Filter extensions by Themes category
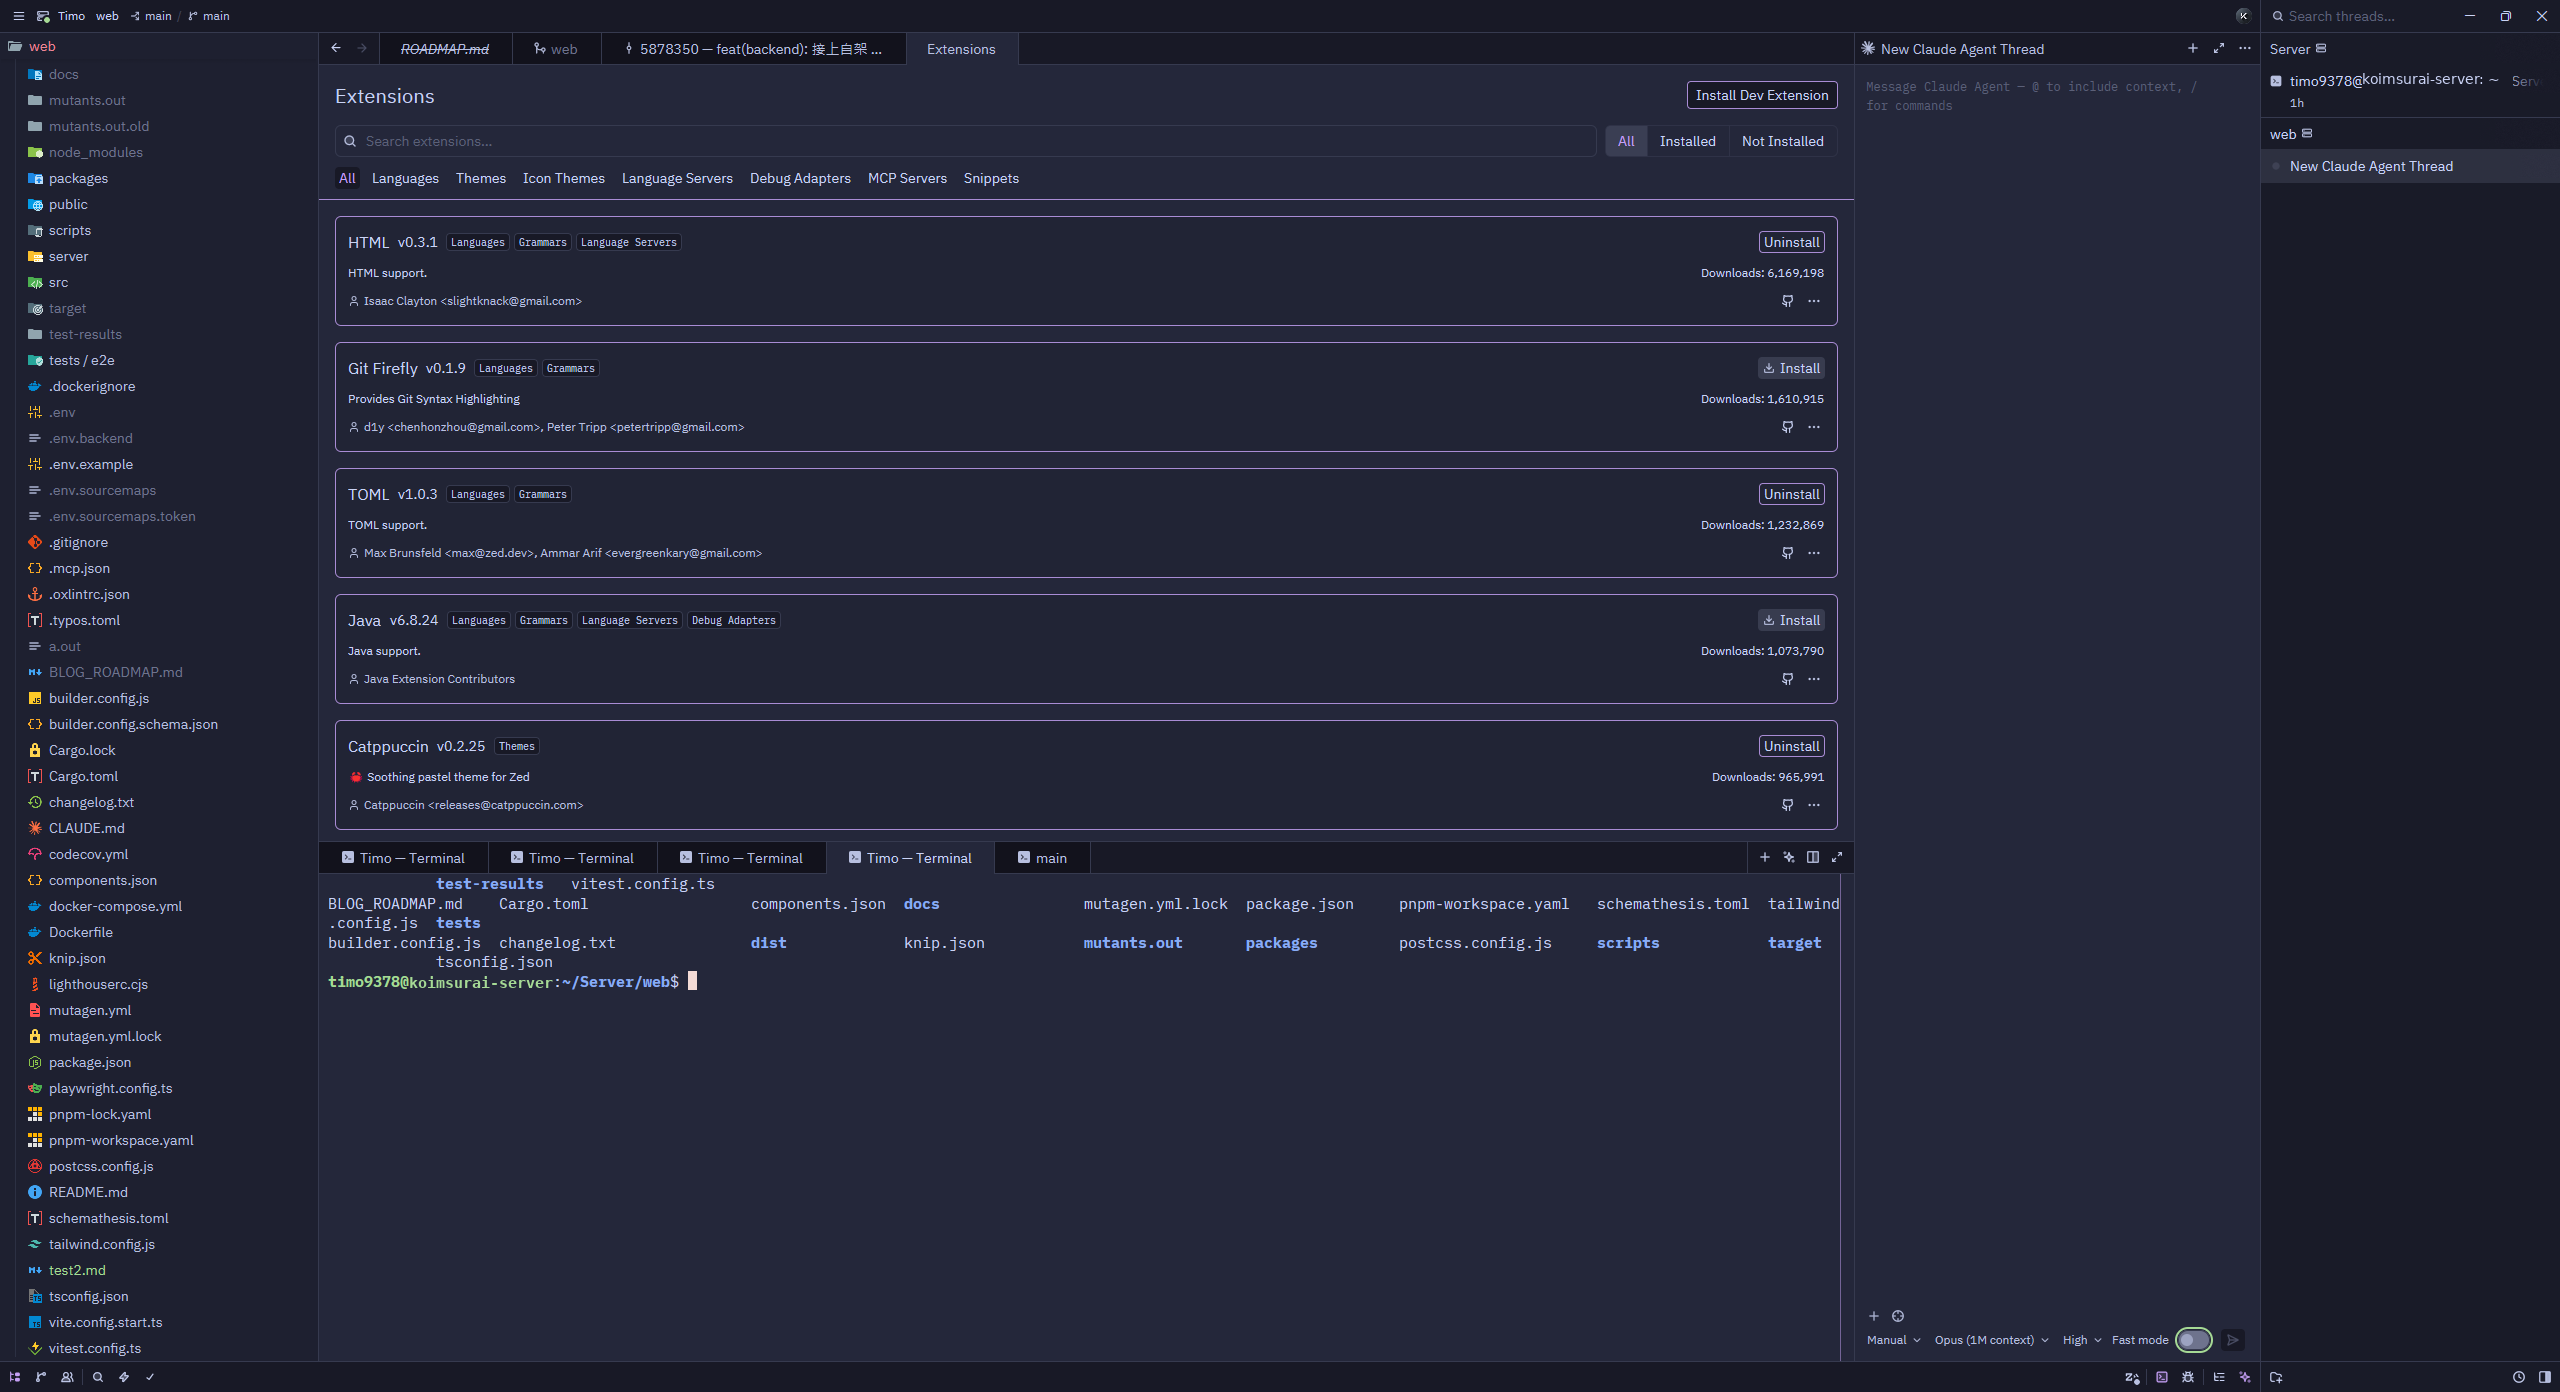Viewport: 2560px width, 1392px height. pyautogui.click(x=481, y=178)
